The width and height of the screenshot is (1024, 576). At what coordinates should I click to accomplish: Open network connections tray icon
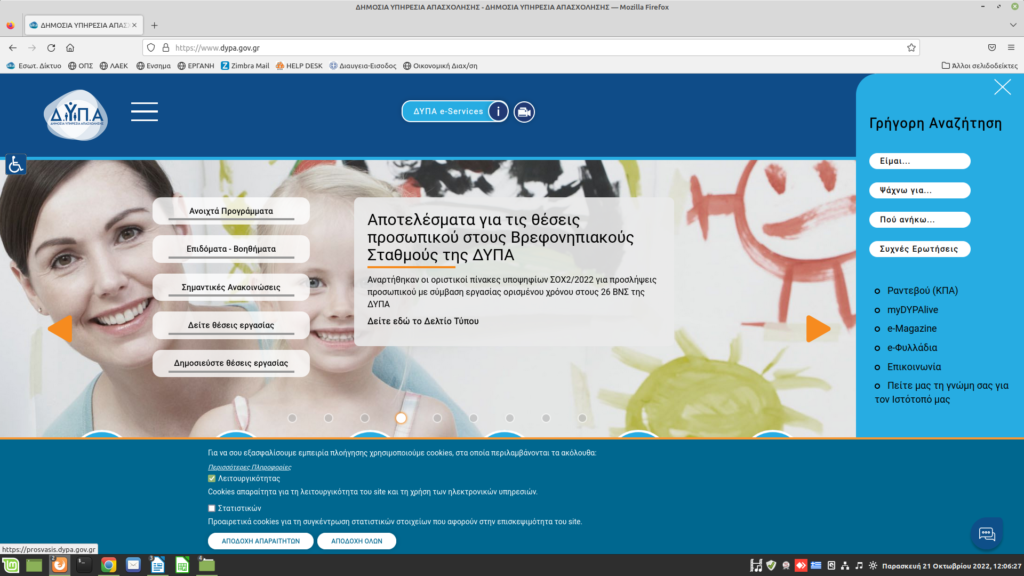tap(845, 566)
